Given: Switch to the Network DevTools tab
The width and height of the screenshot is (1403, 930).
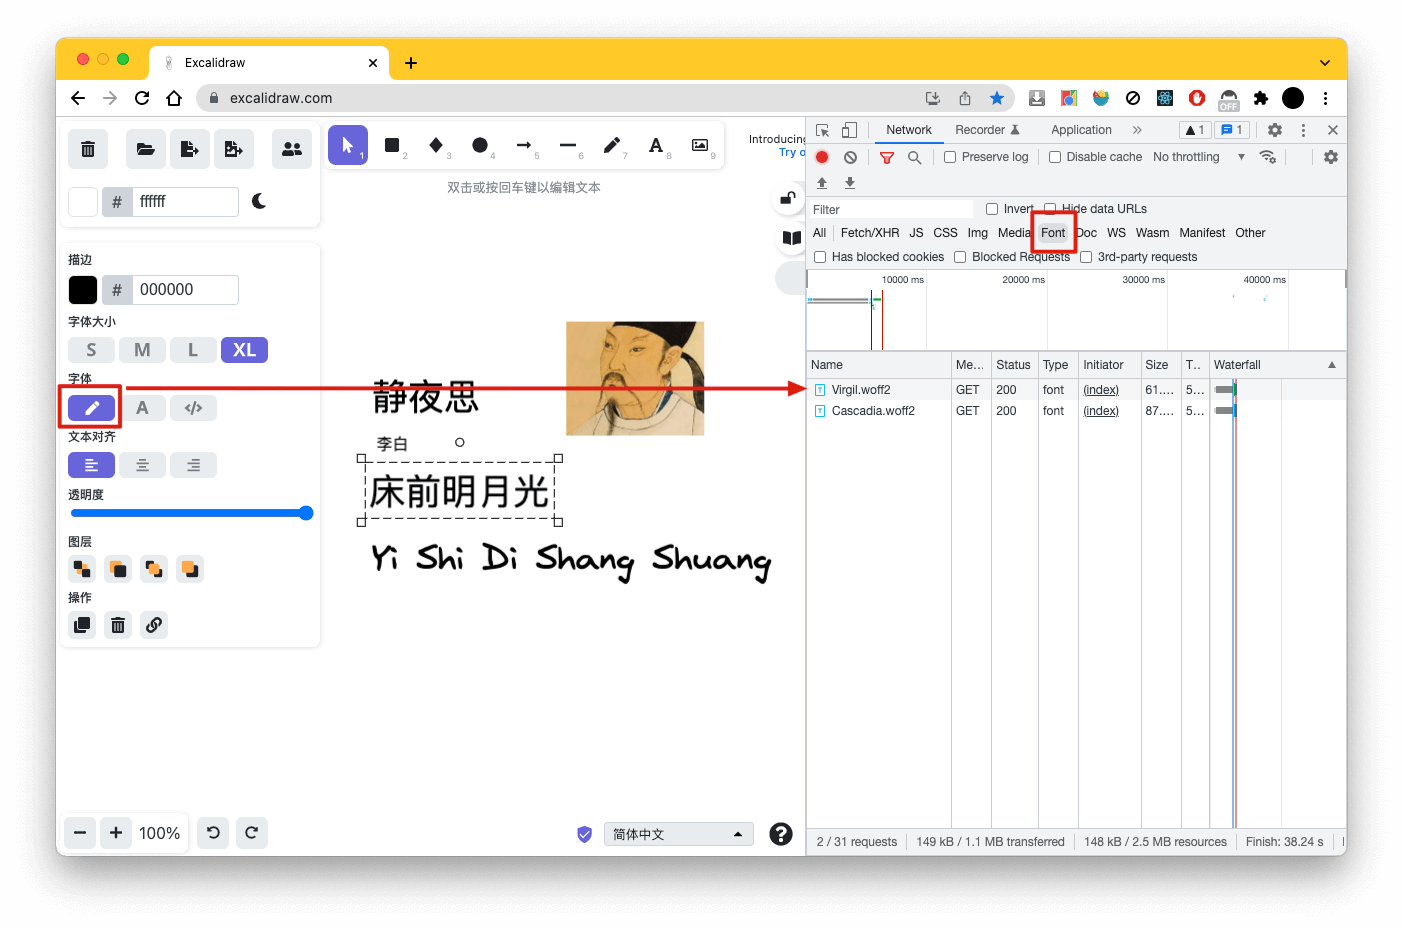Looking at the screenshot, I should (x=908, y=130).
